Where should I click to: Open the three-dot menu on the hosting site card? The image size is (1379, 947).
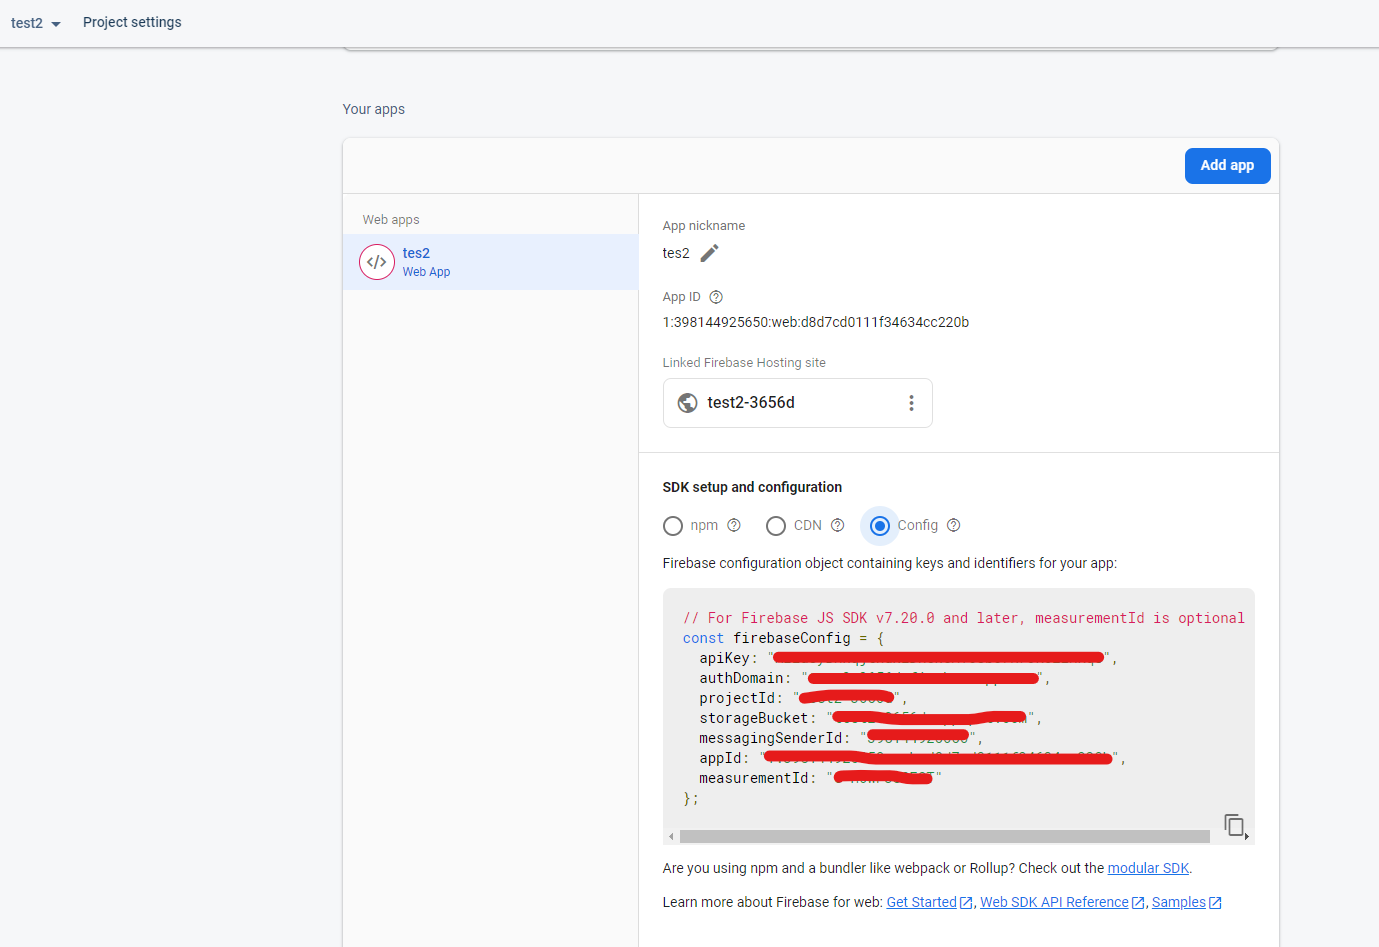[911, 402]
